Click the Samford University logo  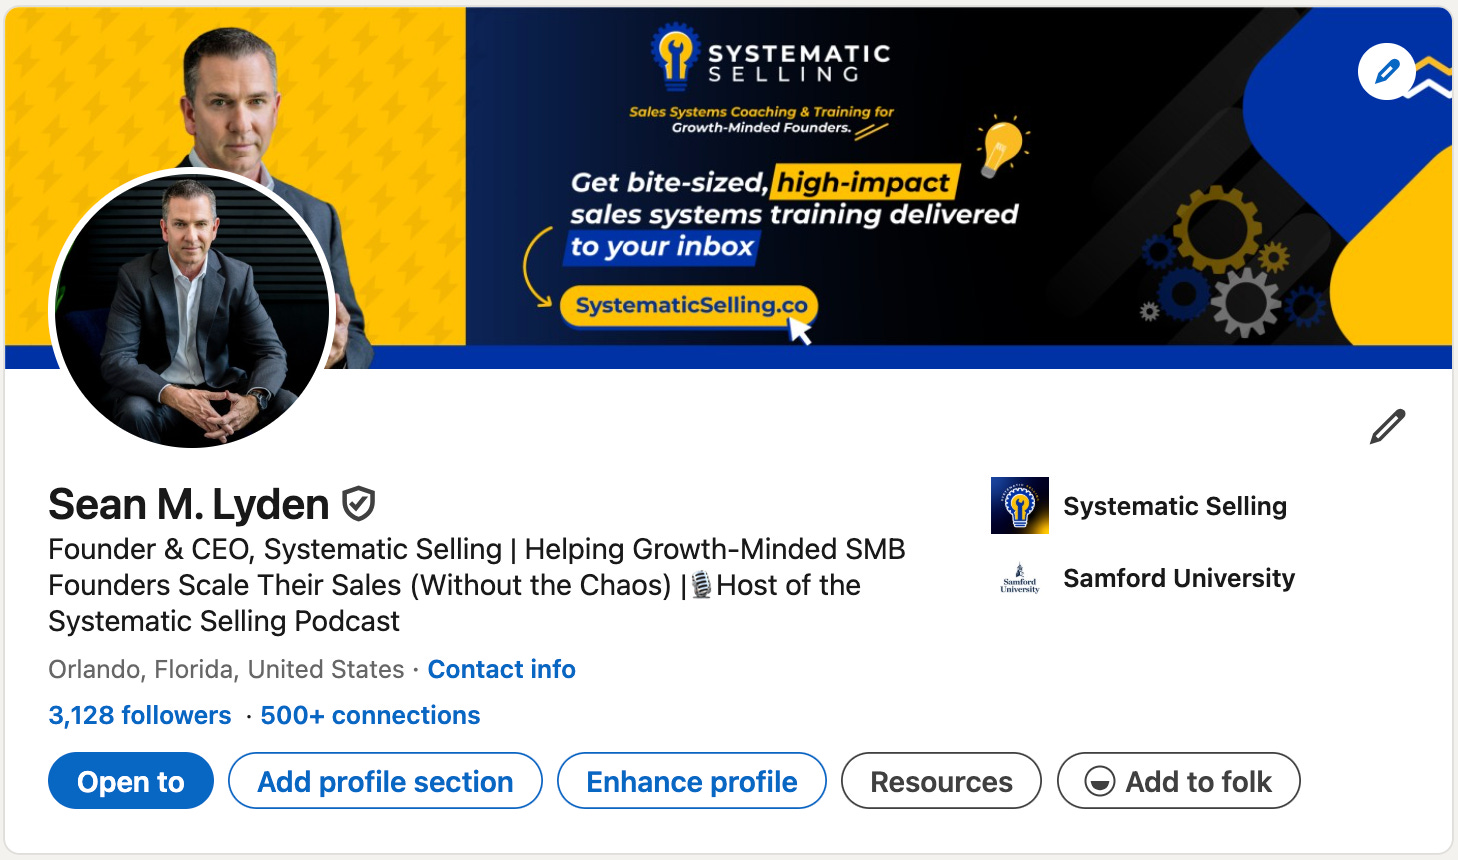coord(1019,578)
